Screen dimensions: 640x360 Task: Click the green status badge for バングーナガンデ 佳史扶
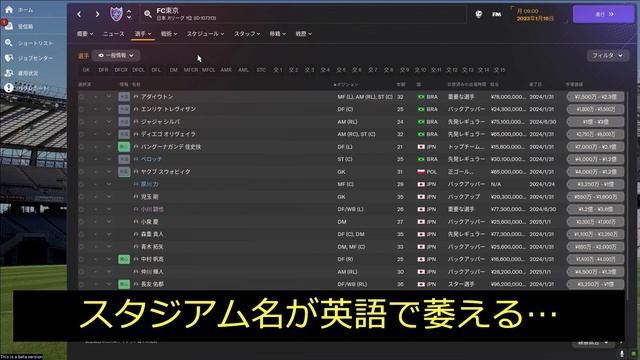tap(124, 147)
